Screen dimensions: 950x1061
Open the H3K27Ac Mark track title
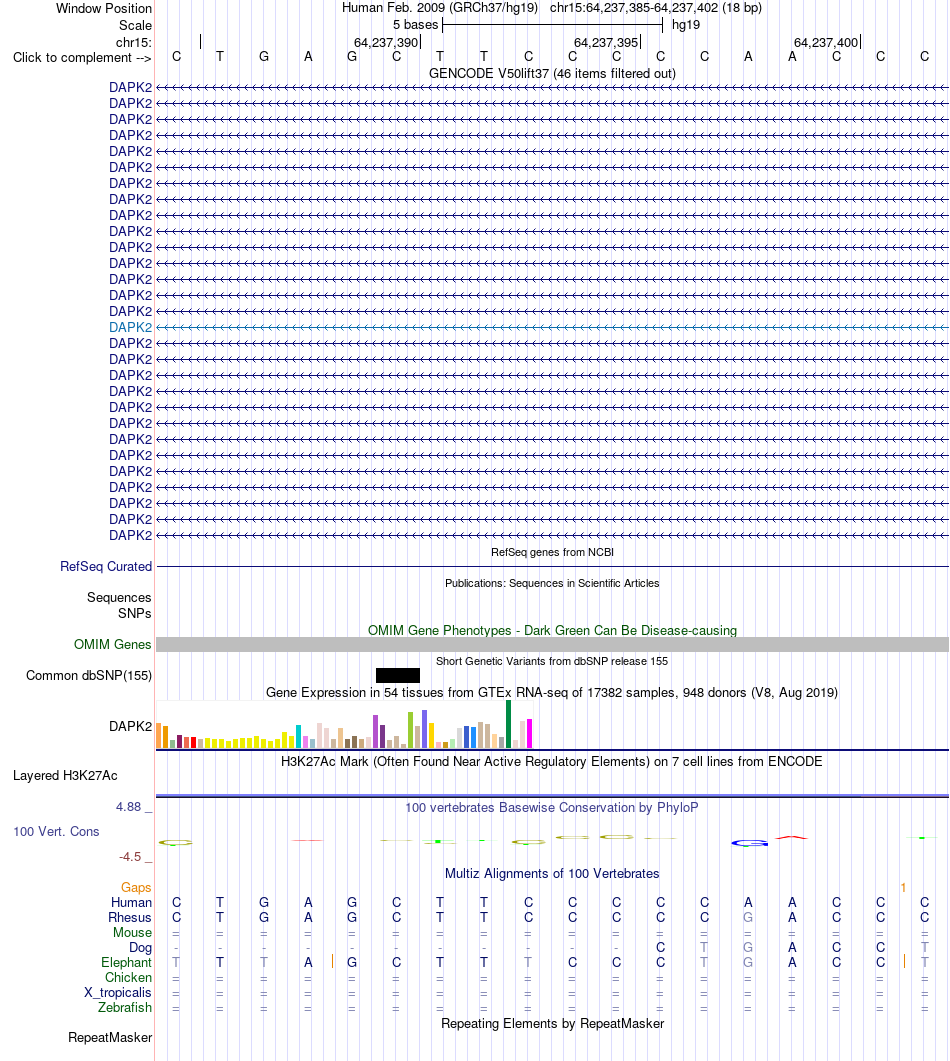click(552, 761)
